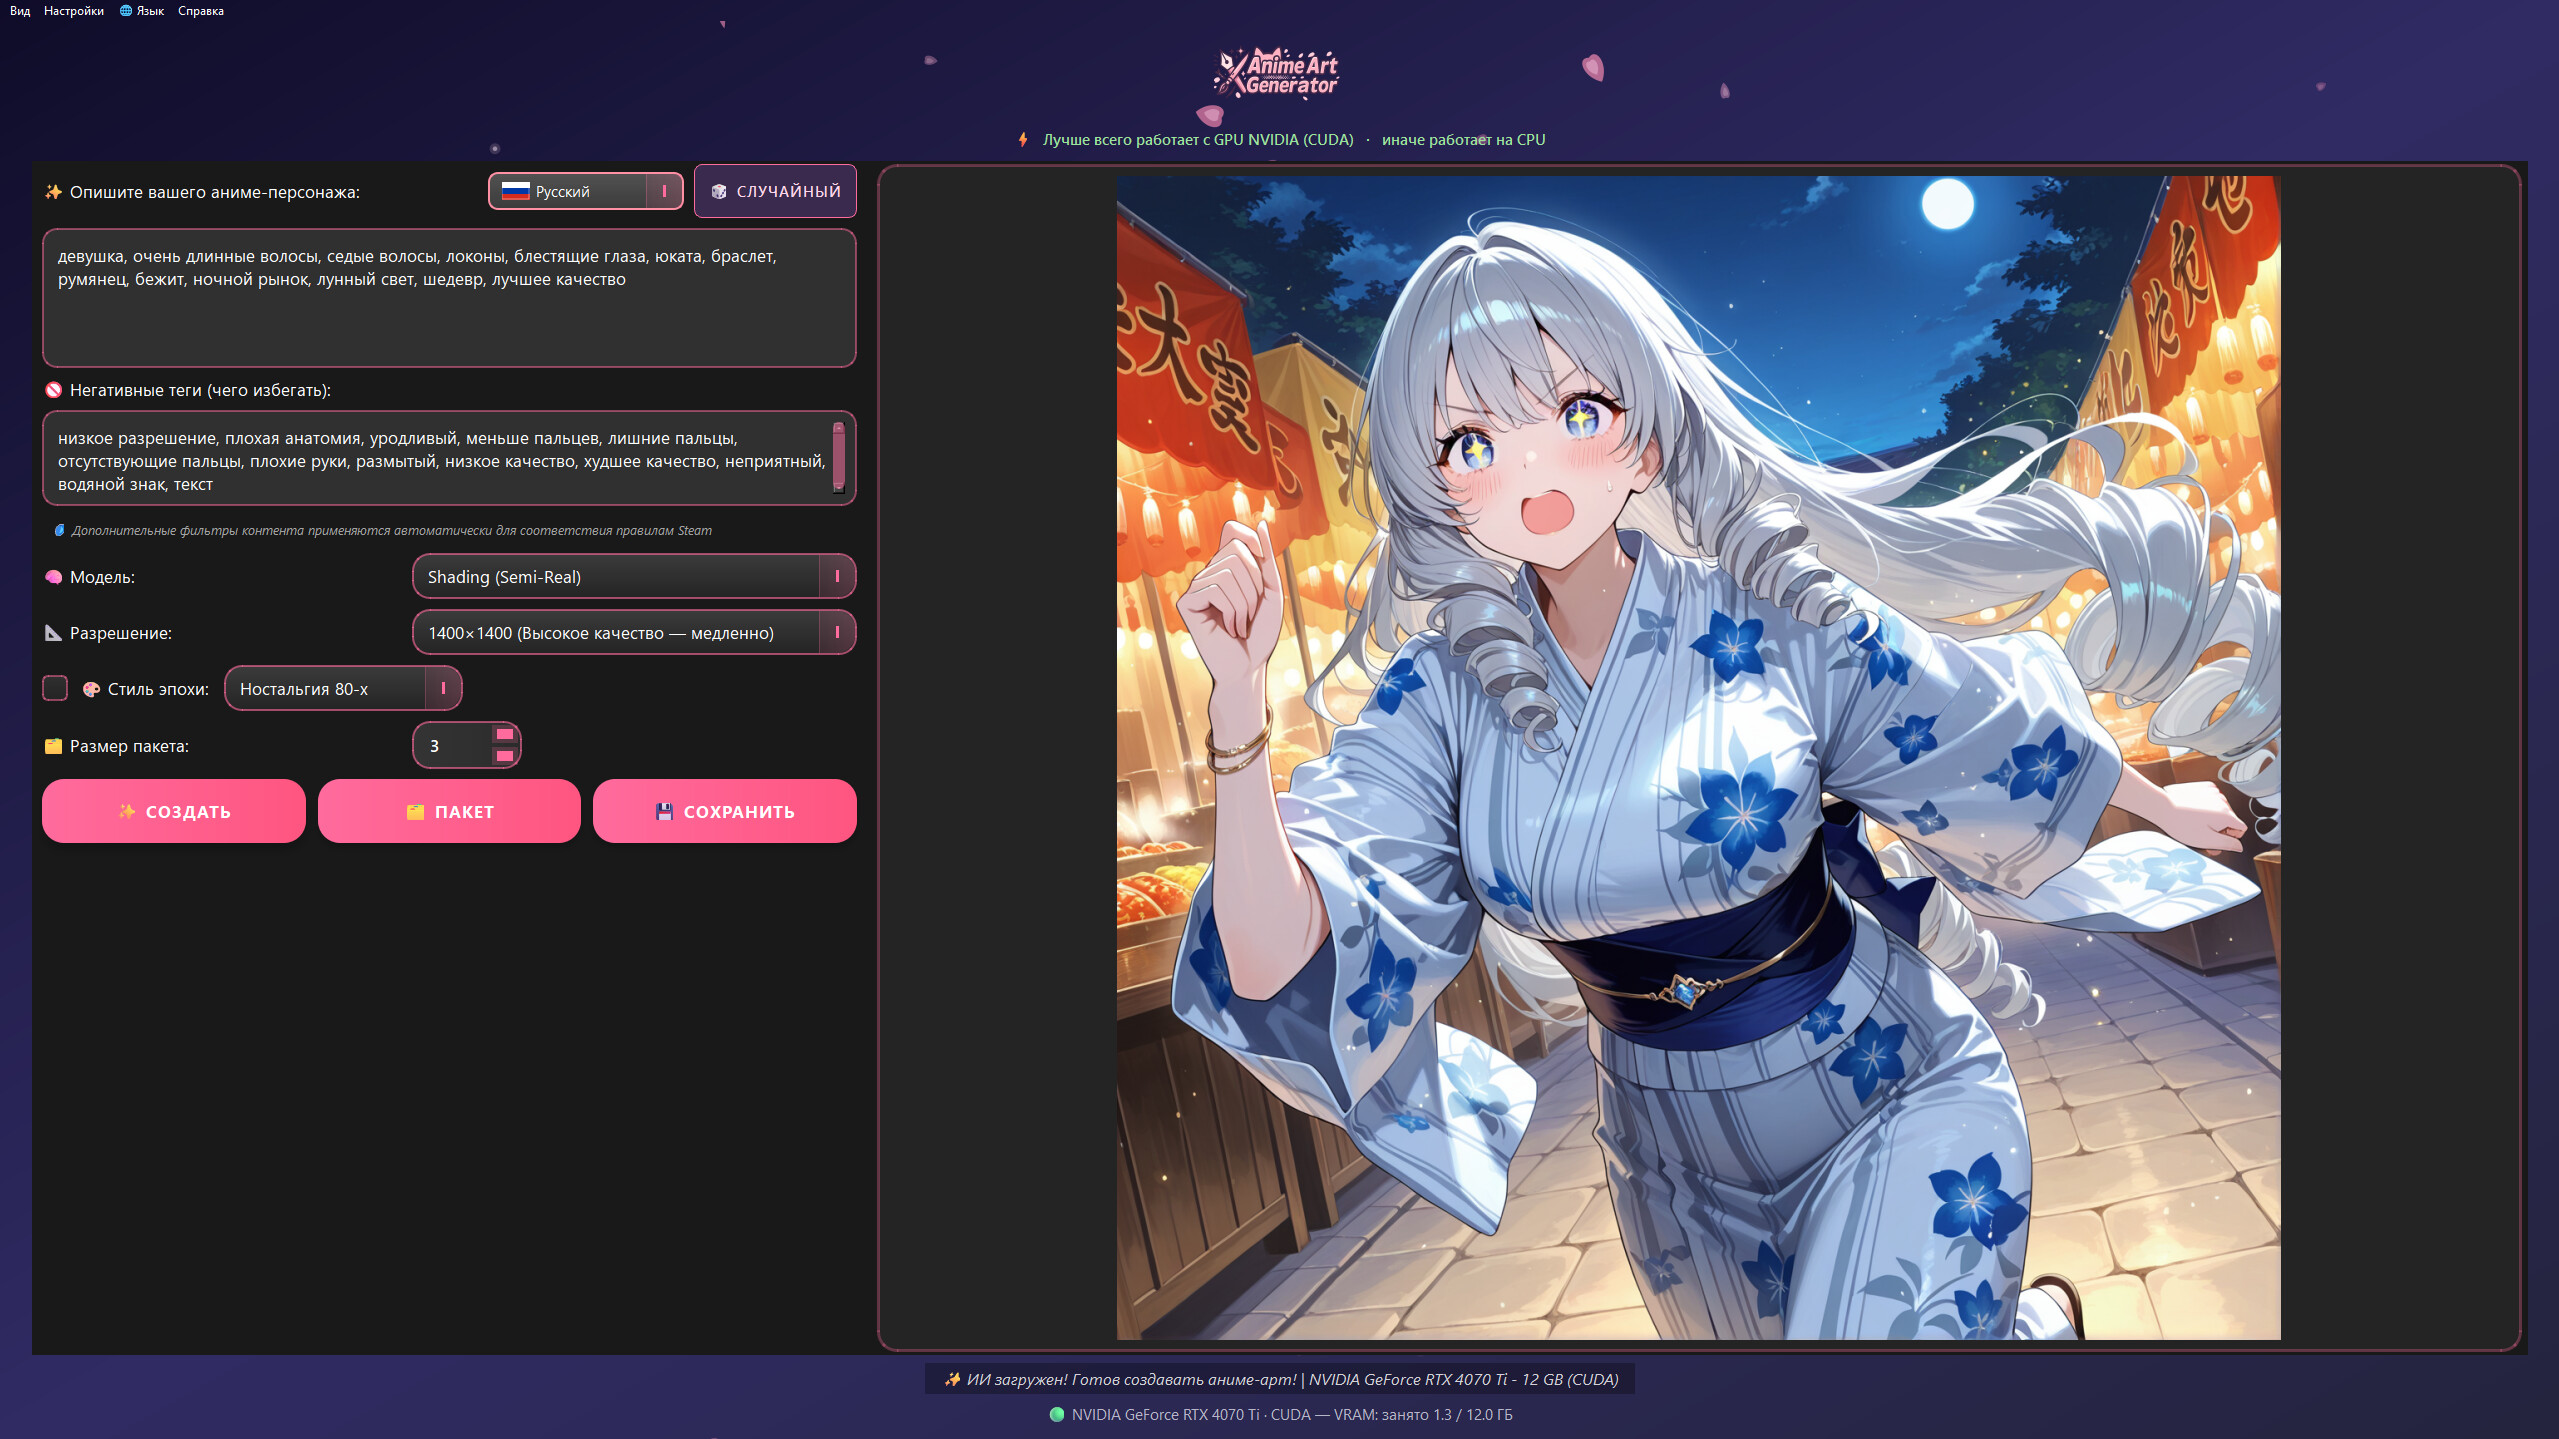The image size is (2559, 1439).
Task: Open the Настройки menu
Action: click(x=74, y=11)
